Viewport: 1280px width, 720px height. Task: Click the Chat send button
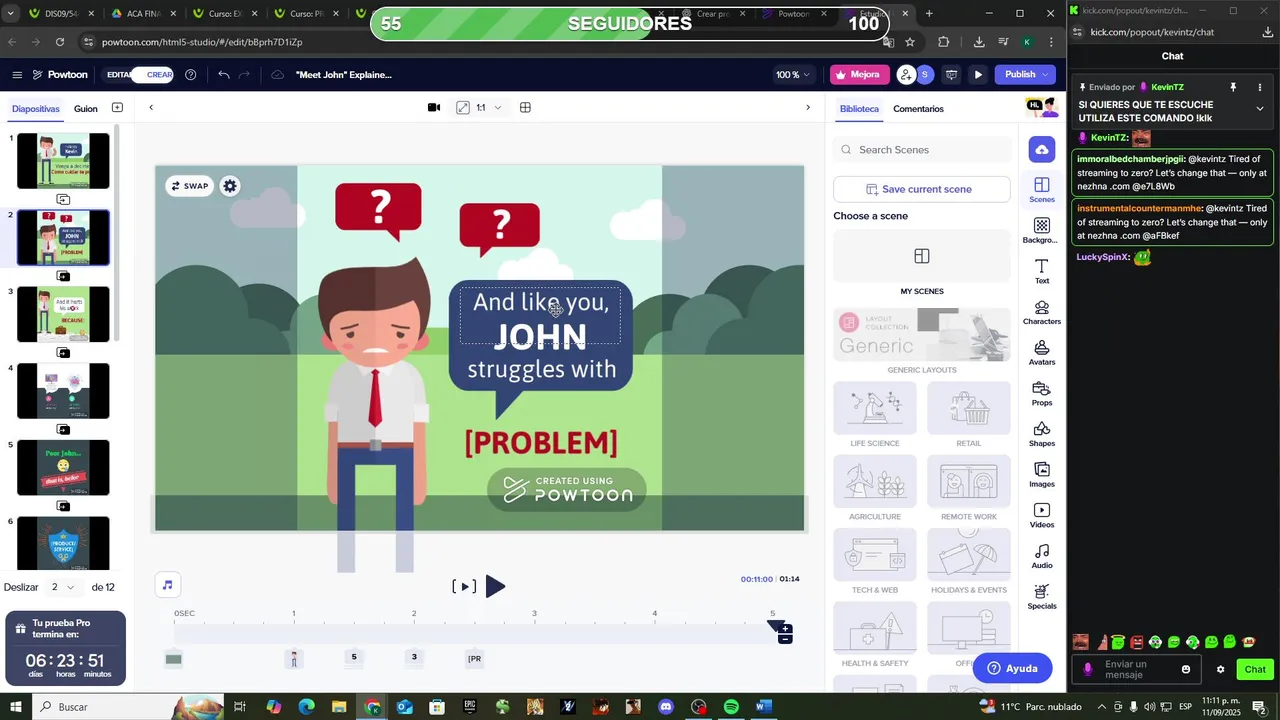(1255, 670)
